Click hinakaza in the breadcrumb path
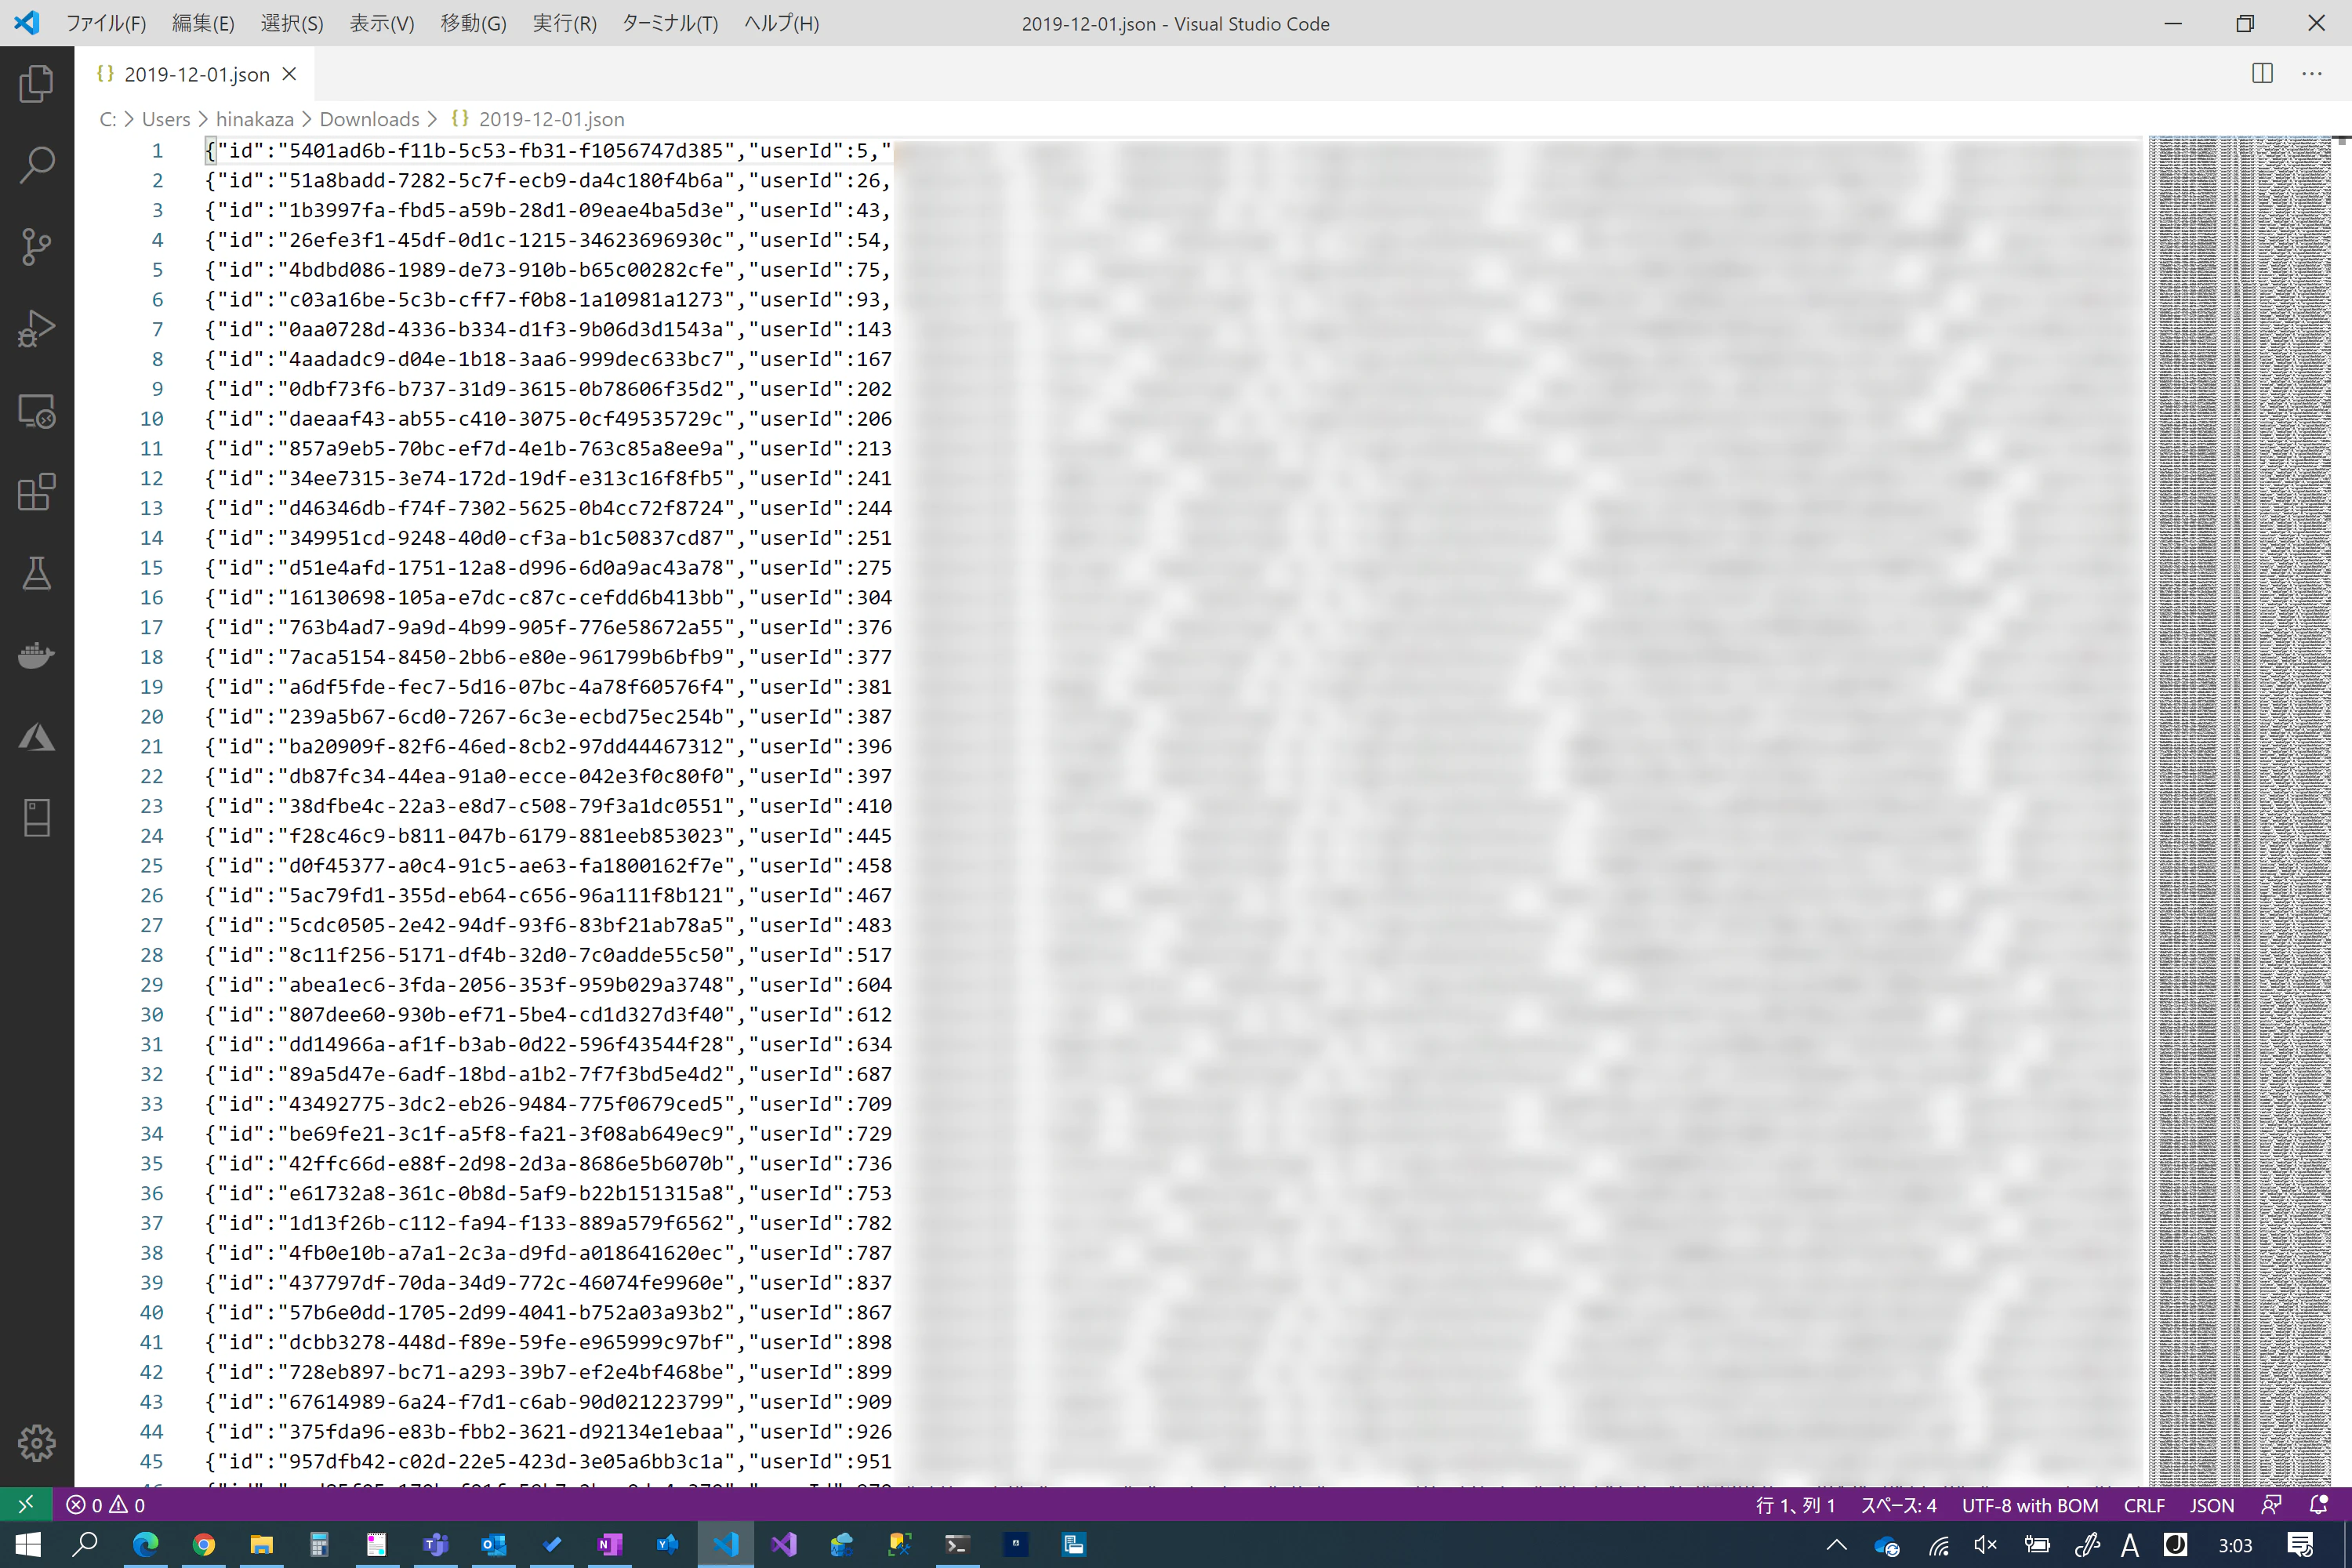The width and height of the screenshot is (2352, 1568). [255, 119]
